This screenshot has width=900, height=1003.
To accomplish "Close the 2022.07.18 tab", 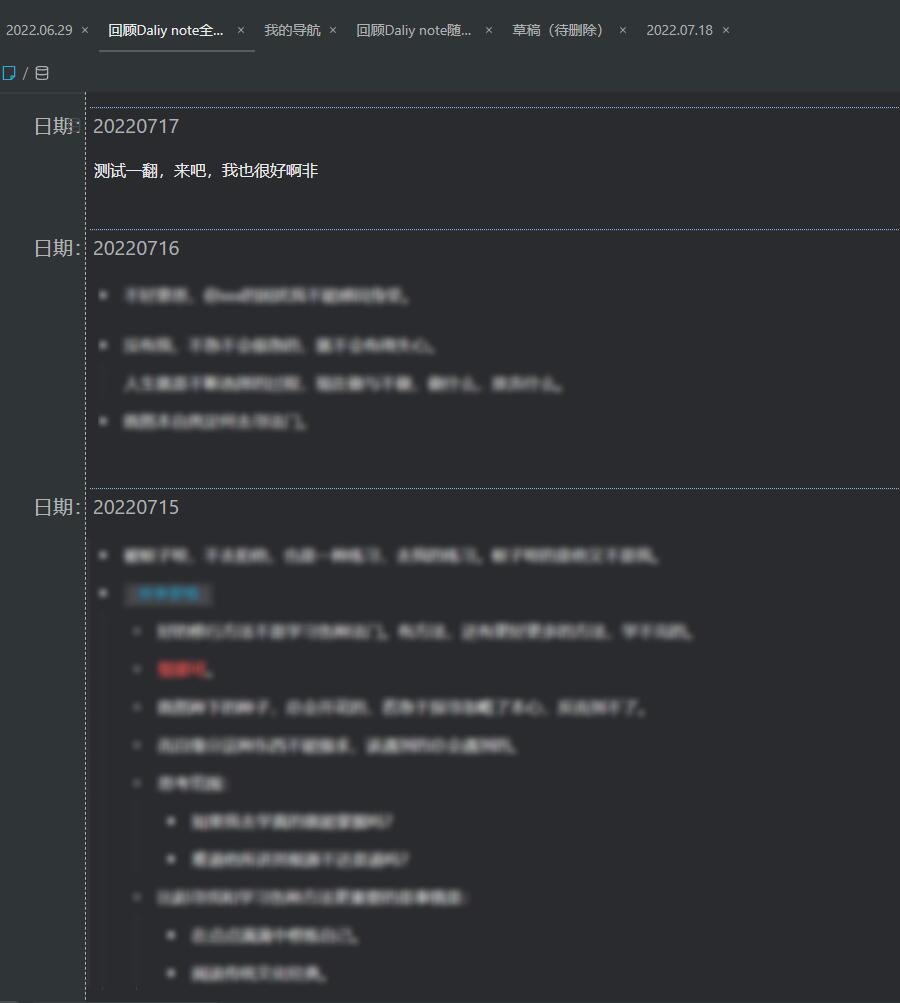I will [725, 30].
